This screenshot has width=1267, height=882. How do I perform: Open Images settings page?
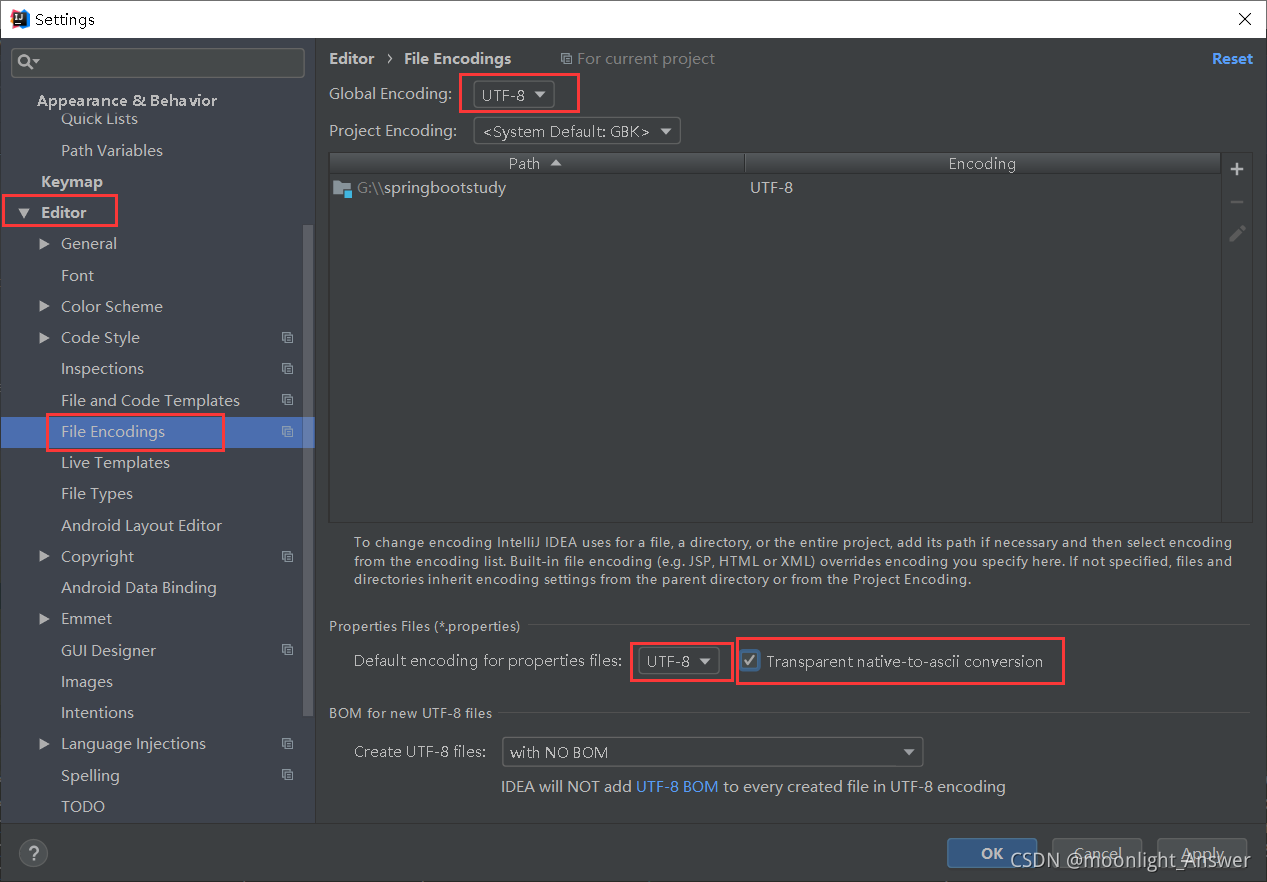87,682
